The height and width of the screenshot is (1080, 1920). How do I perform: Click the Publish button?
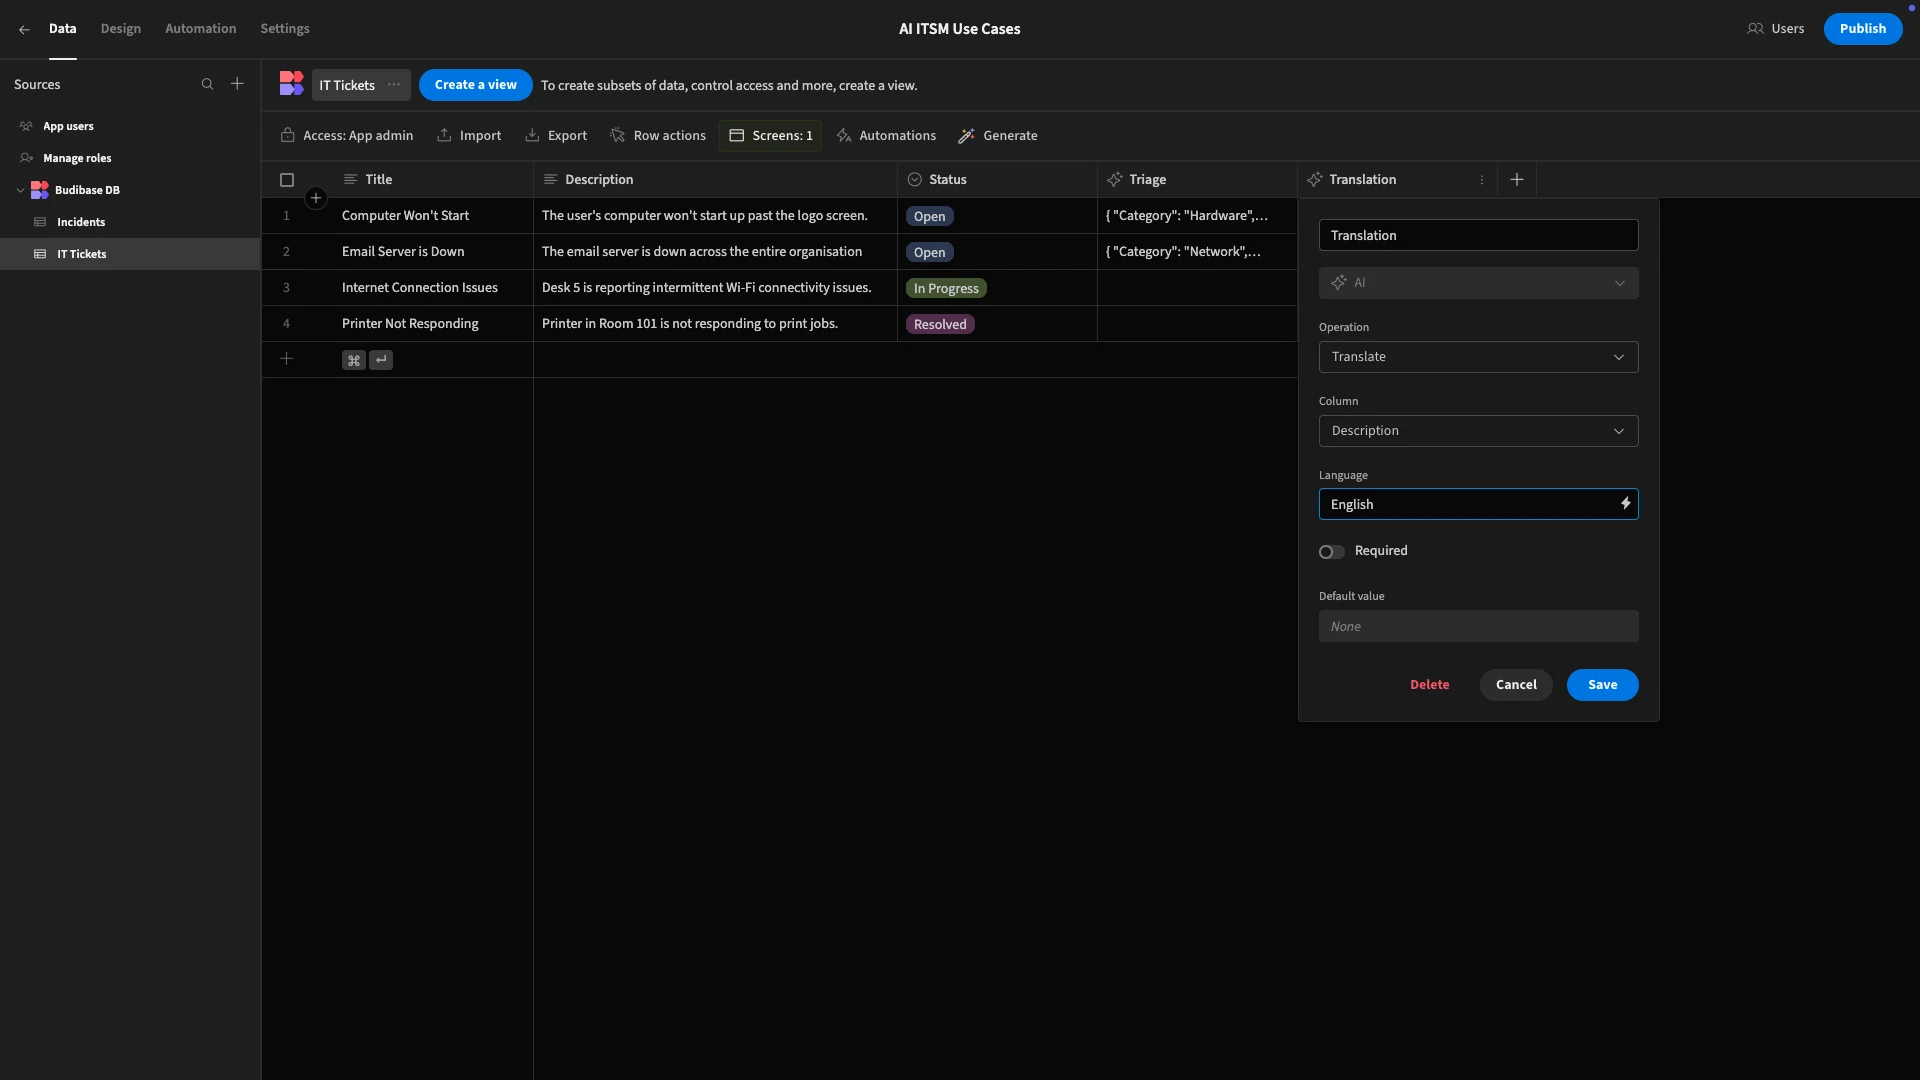coord(1862,29)
